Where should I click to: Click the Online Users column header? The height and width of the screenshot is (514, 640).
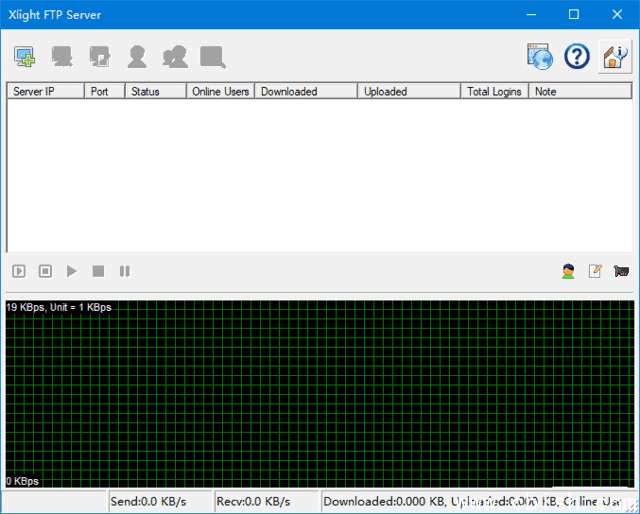220,91
